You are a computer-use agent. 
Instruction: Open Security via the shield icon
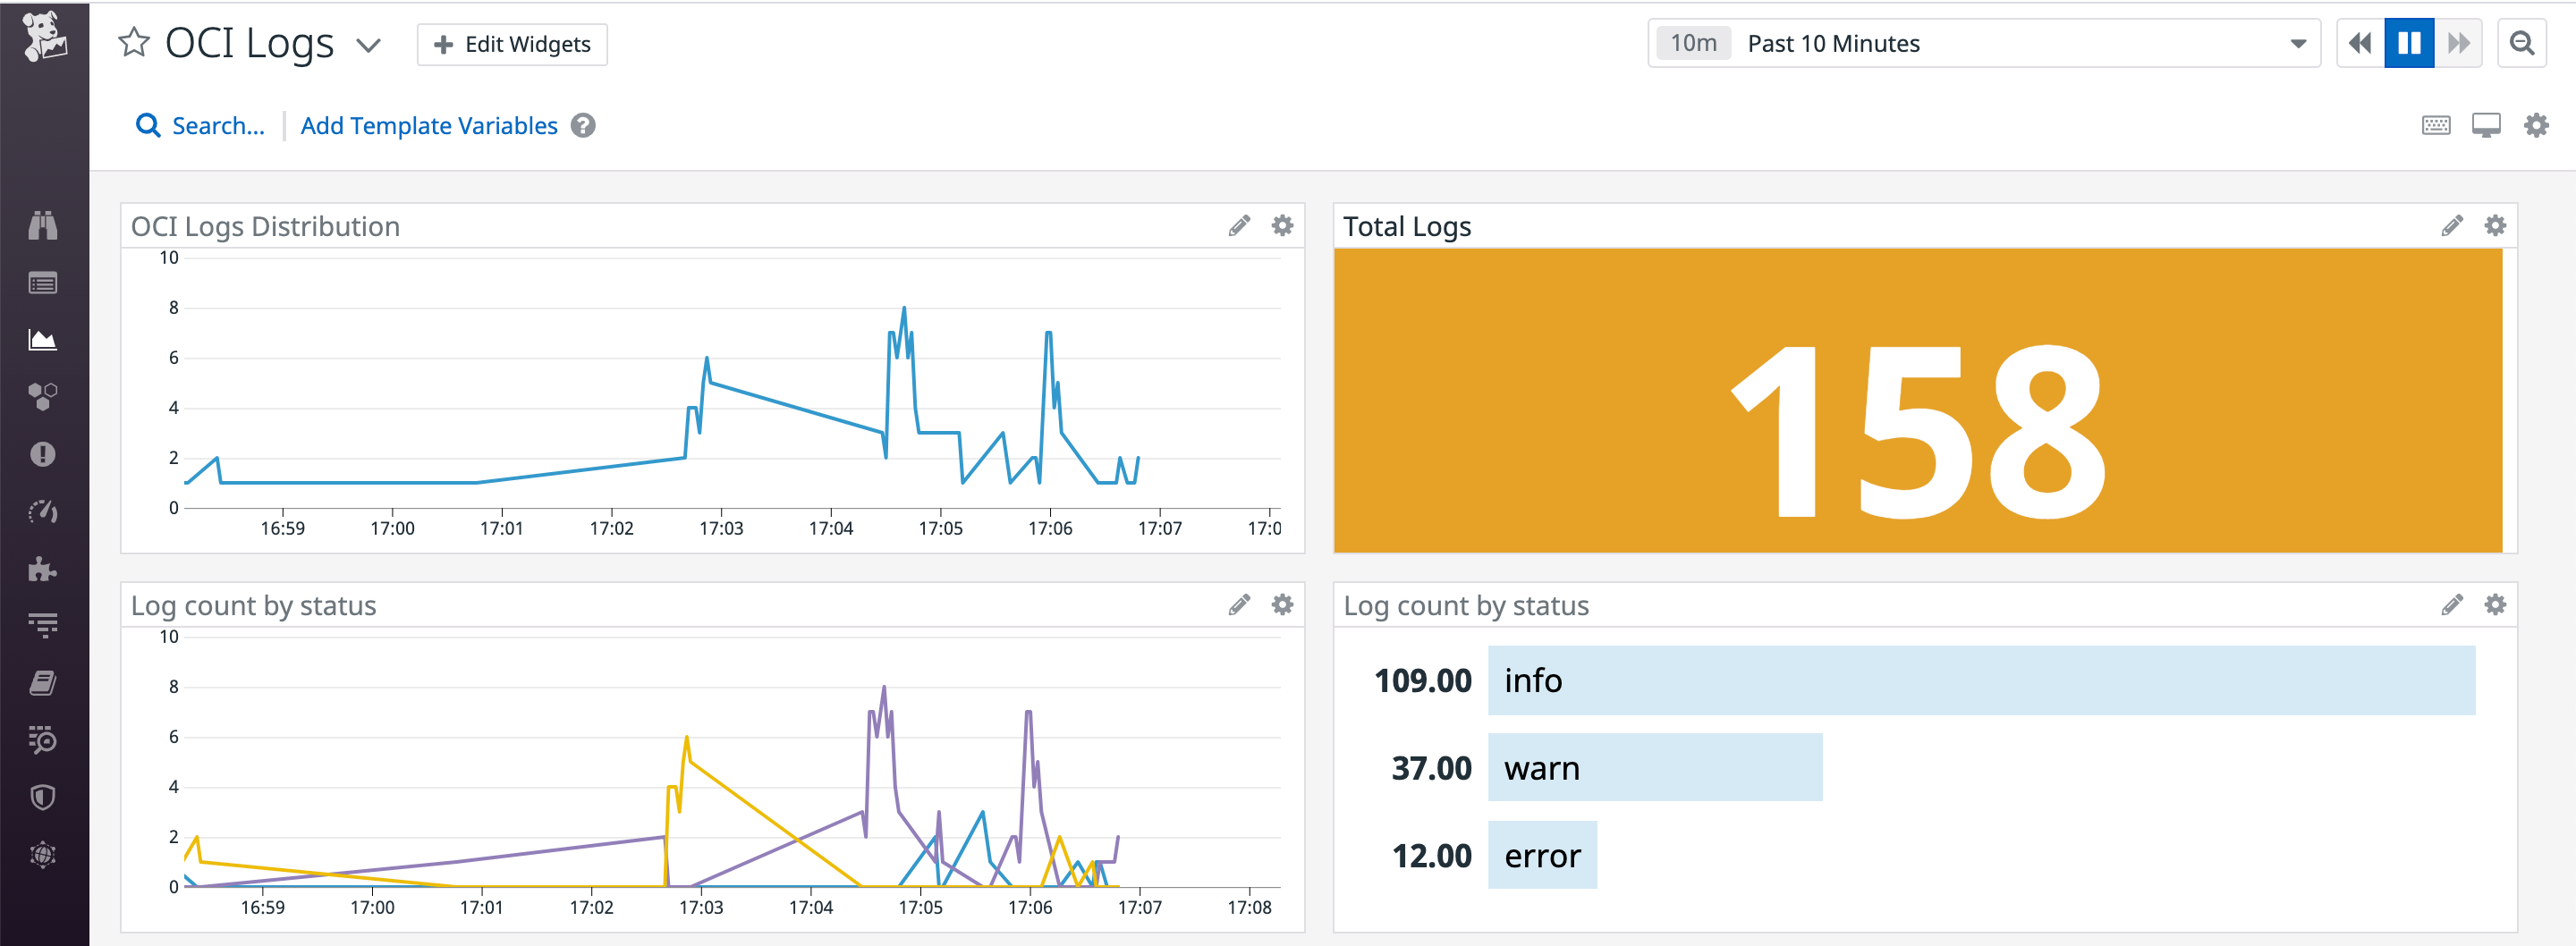point(45,796)
